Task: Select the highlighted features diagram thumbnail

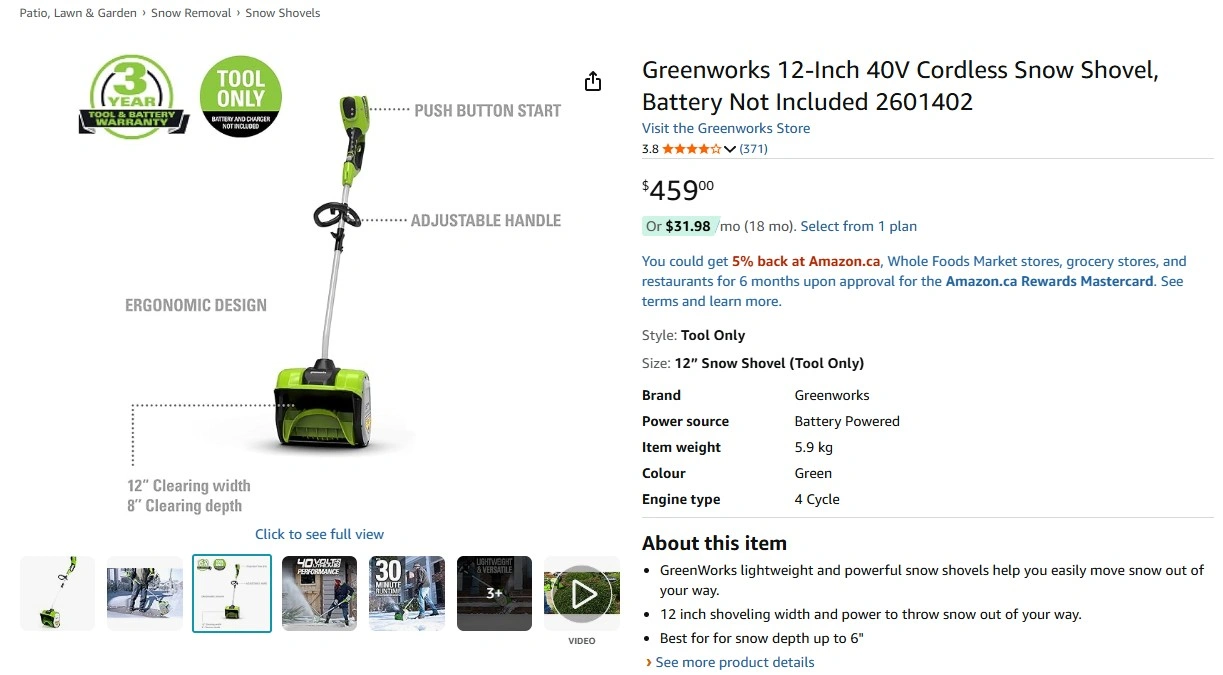Action: (232, 594)
